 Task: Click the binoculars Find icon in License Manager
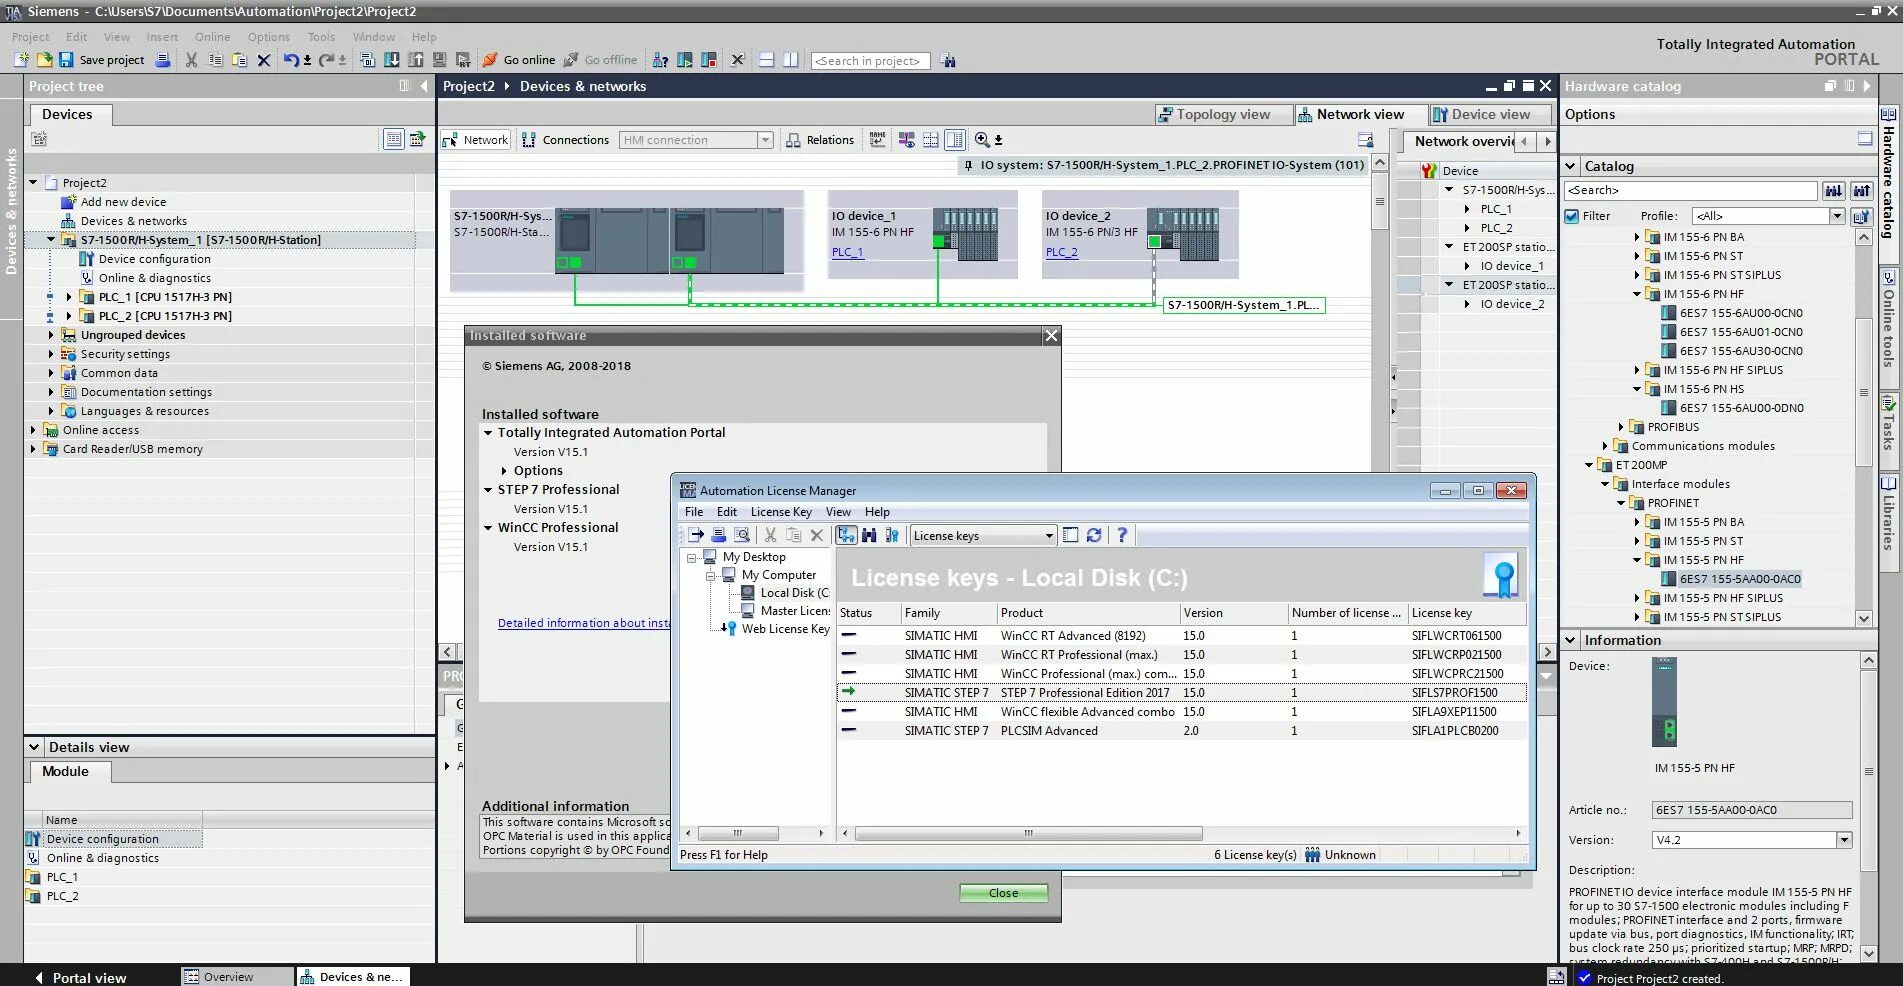point(869,535)
